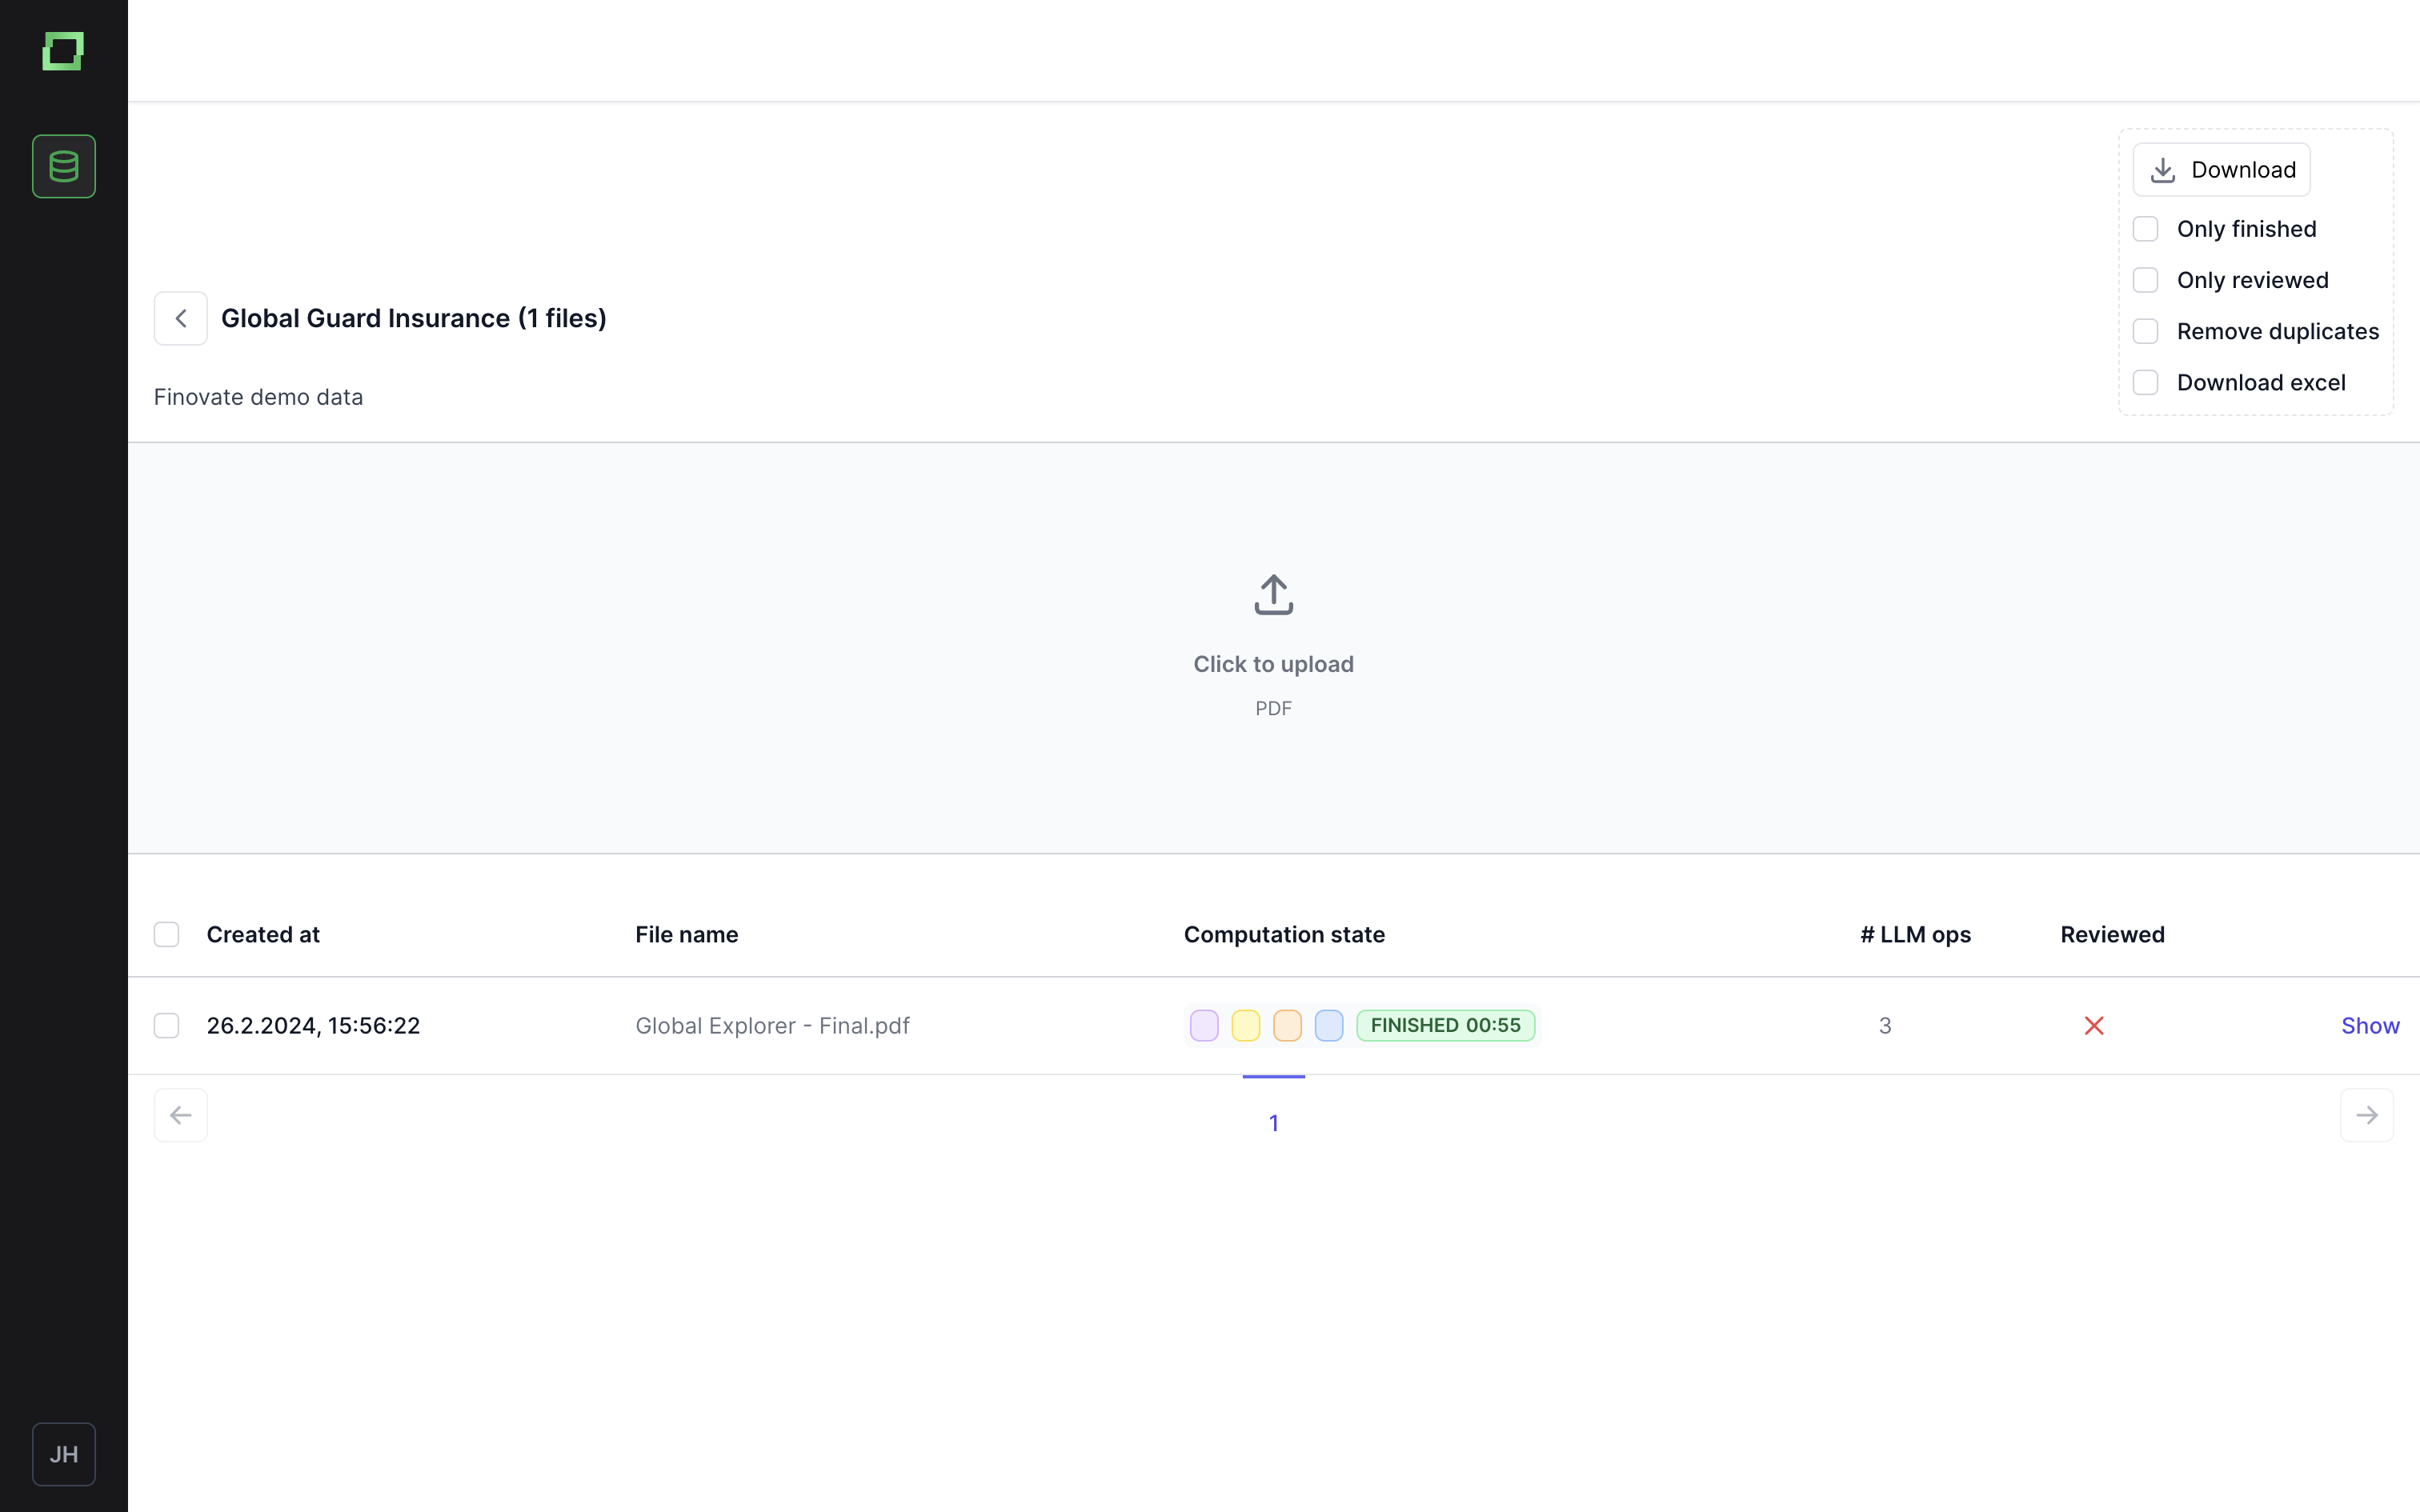
Task: Click the blue computation state swatch
Action: (1328, 1026)
